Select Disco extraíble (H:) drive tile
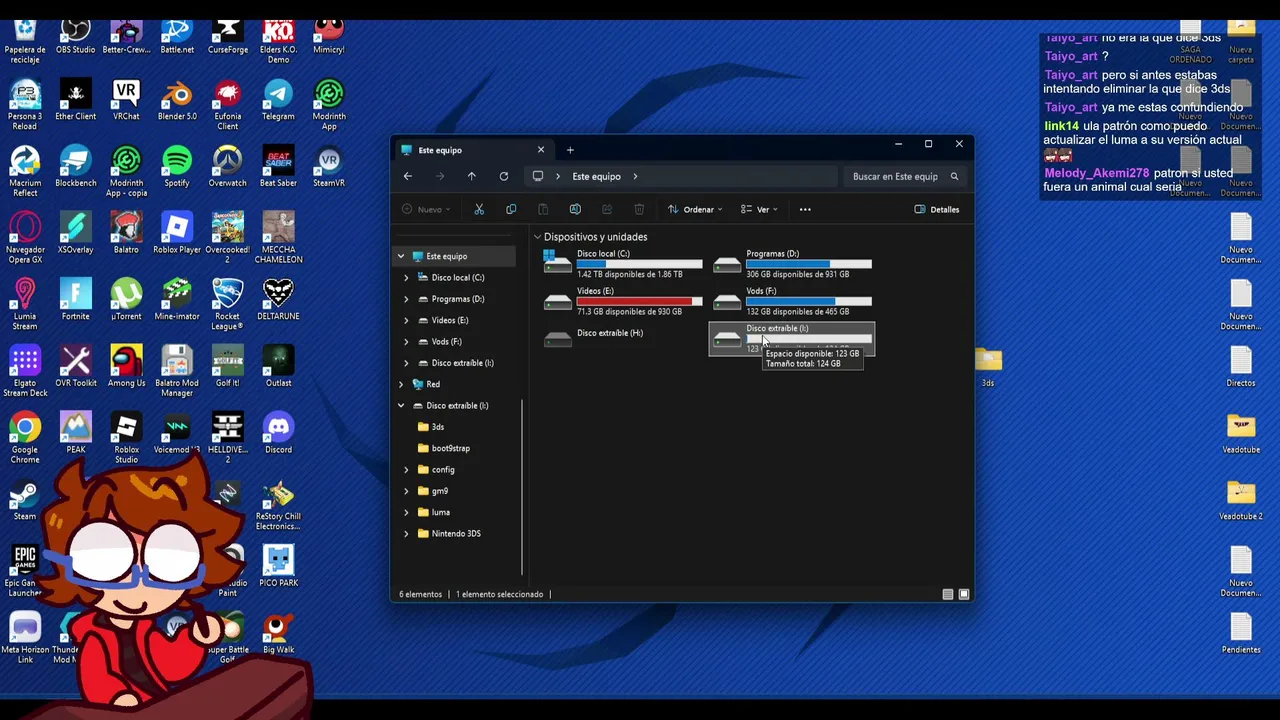The width and height of the screenshot is (1280, 720). 622,338
